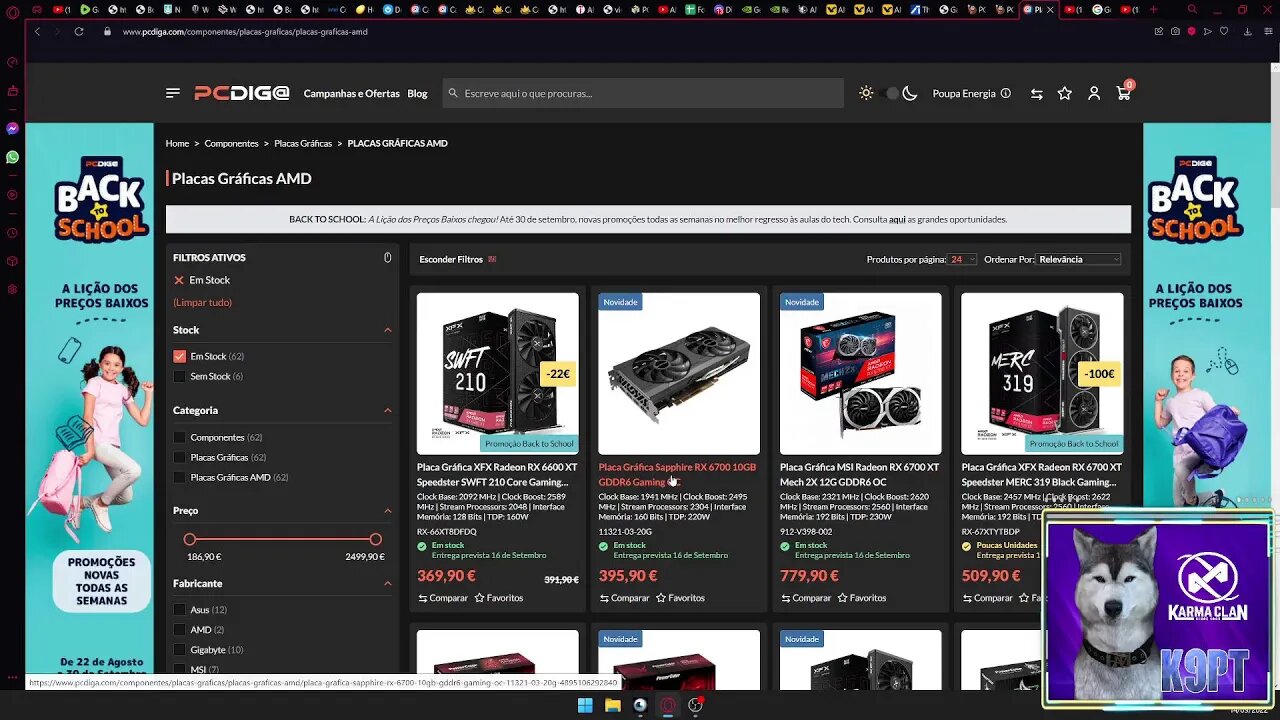Collapse the Fabricante filter section
The width and height of the screenshot is (1280, 720).
(x=388, y=583)
